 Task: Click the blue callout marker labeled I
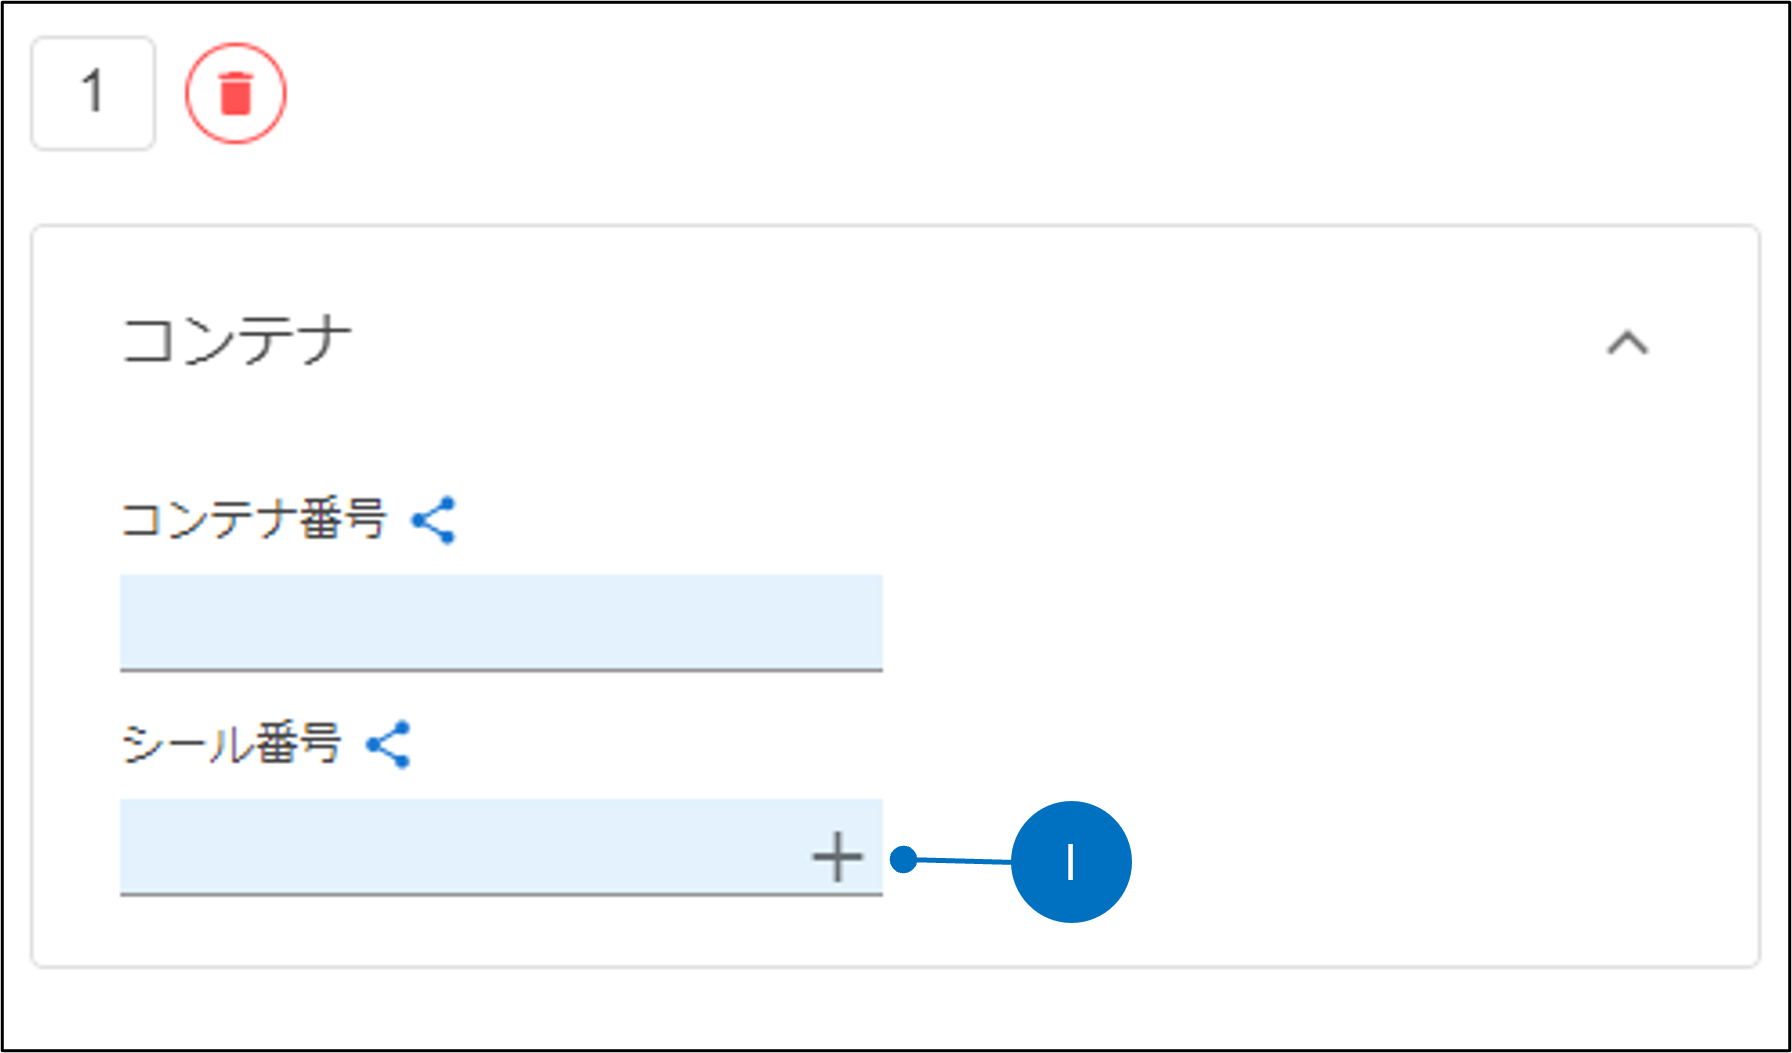point(1071,861)
